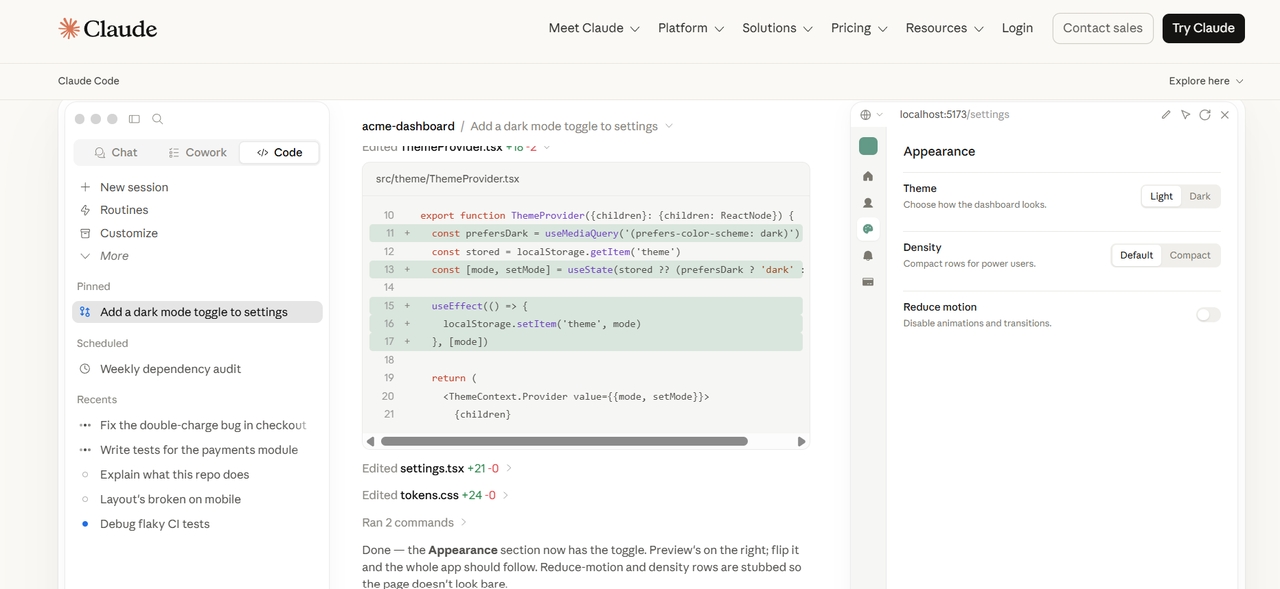Click the horizontal scrollbar thumb under the code
This screenshot has width=1280, height=589.
coord(564,441)
